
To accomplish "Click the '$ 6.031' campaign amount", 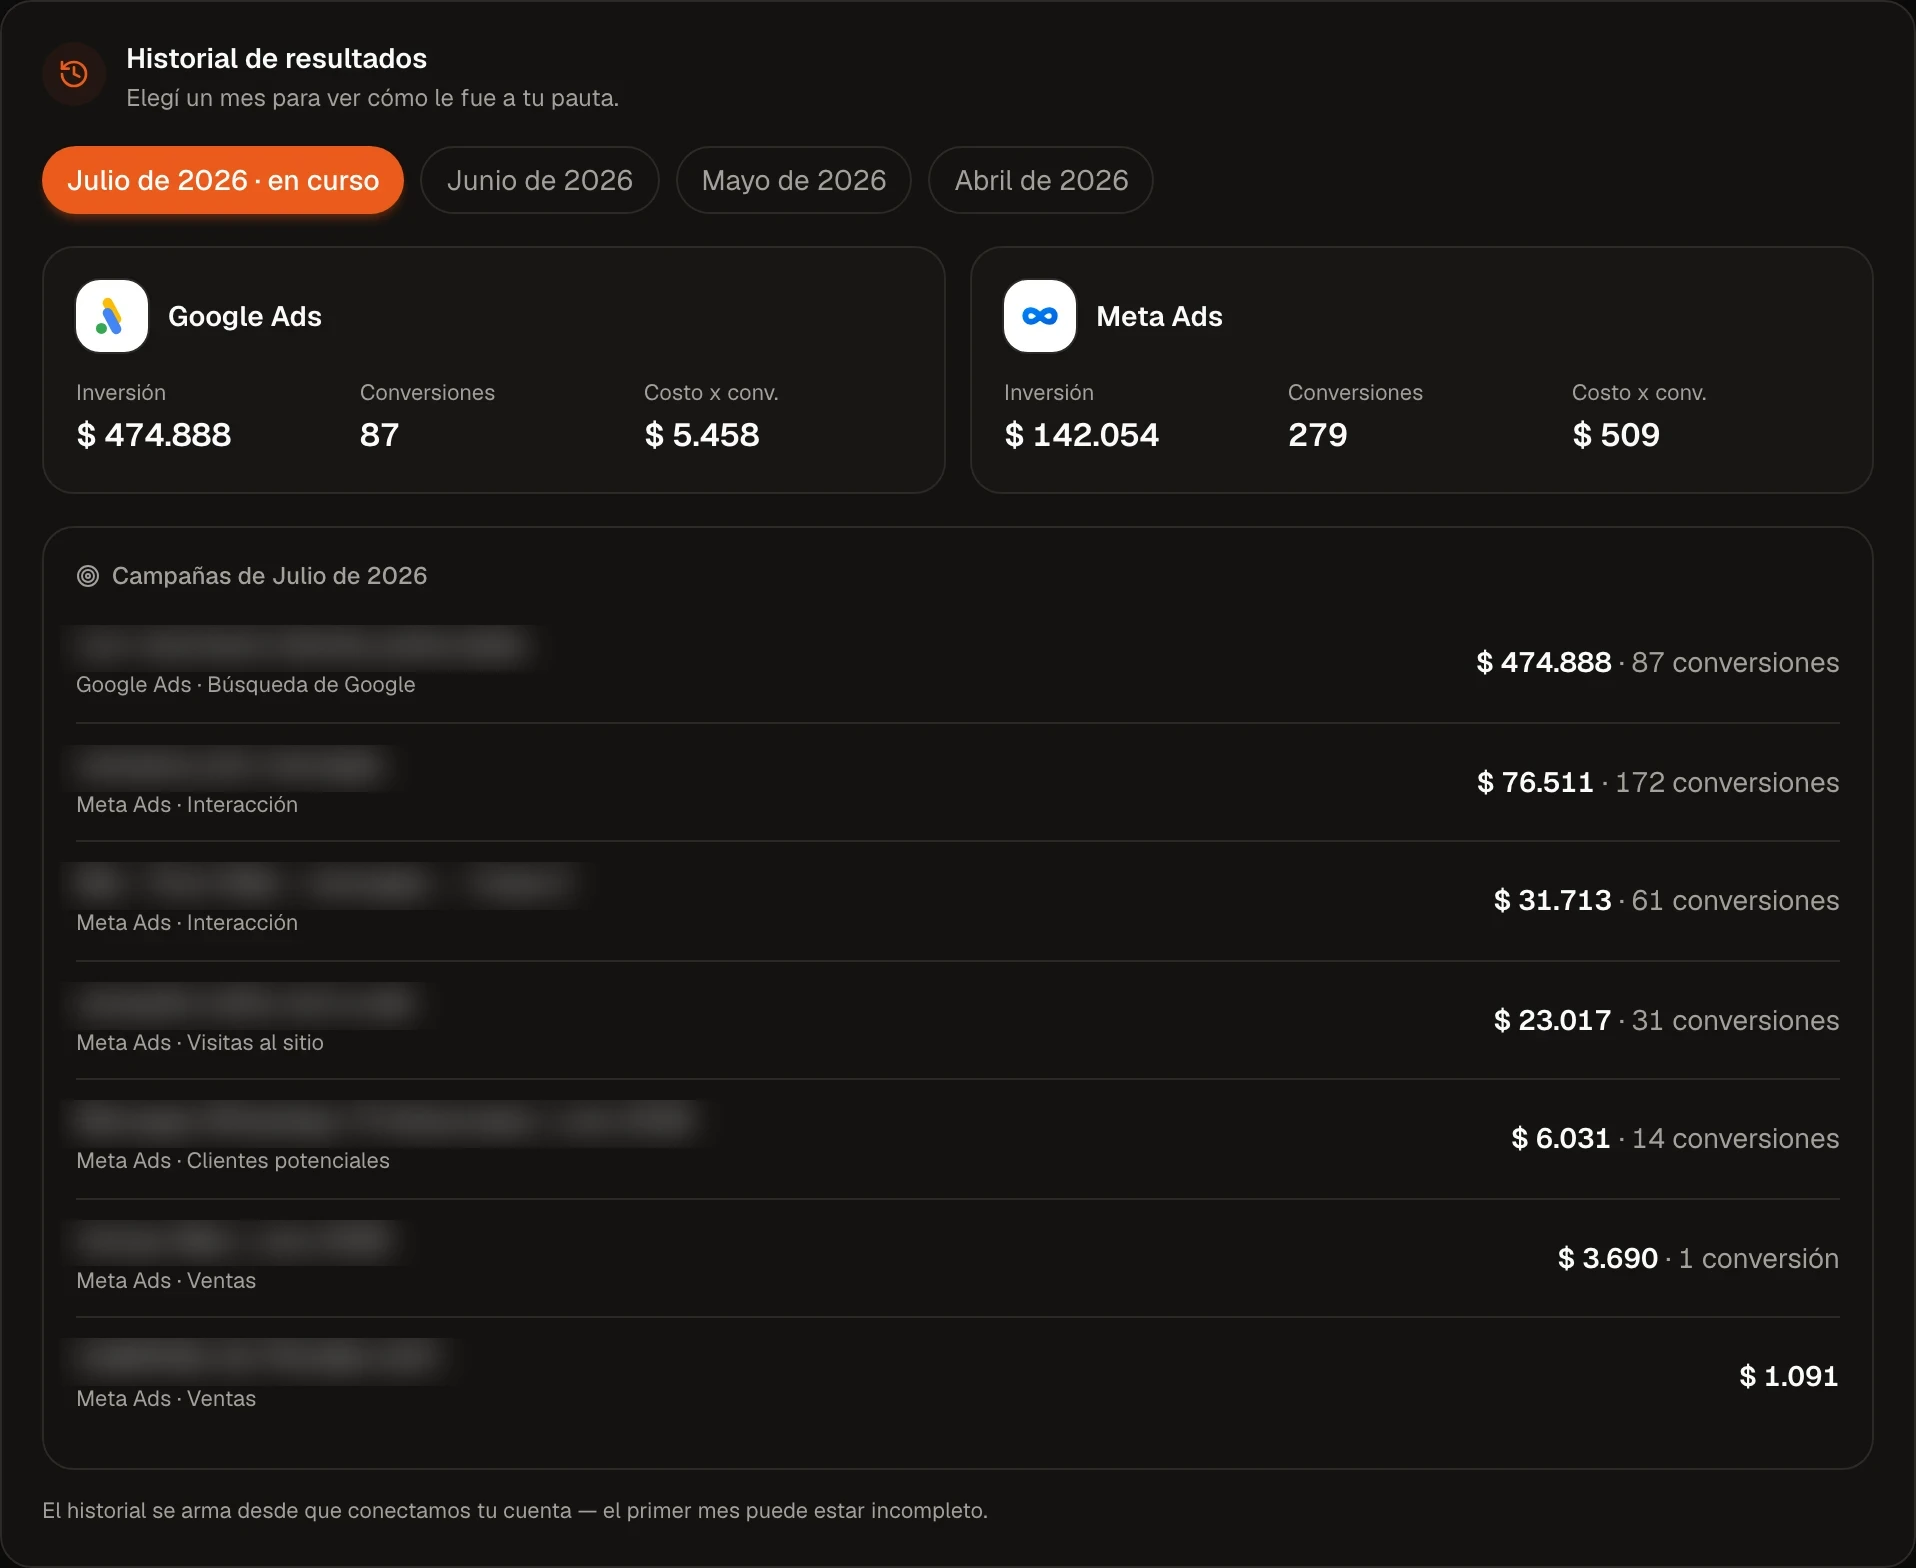I will (x=1561, y=1139).
